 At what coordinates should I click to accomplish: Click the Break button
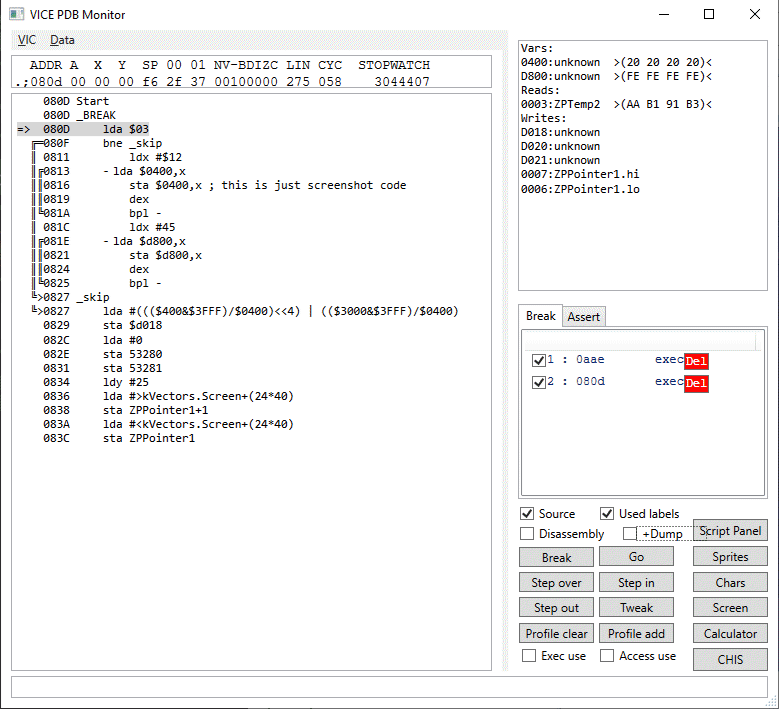[556, 557]
